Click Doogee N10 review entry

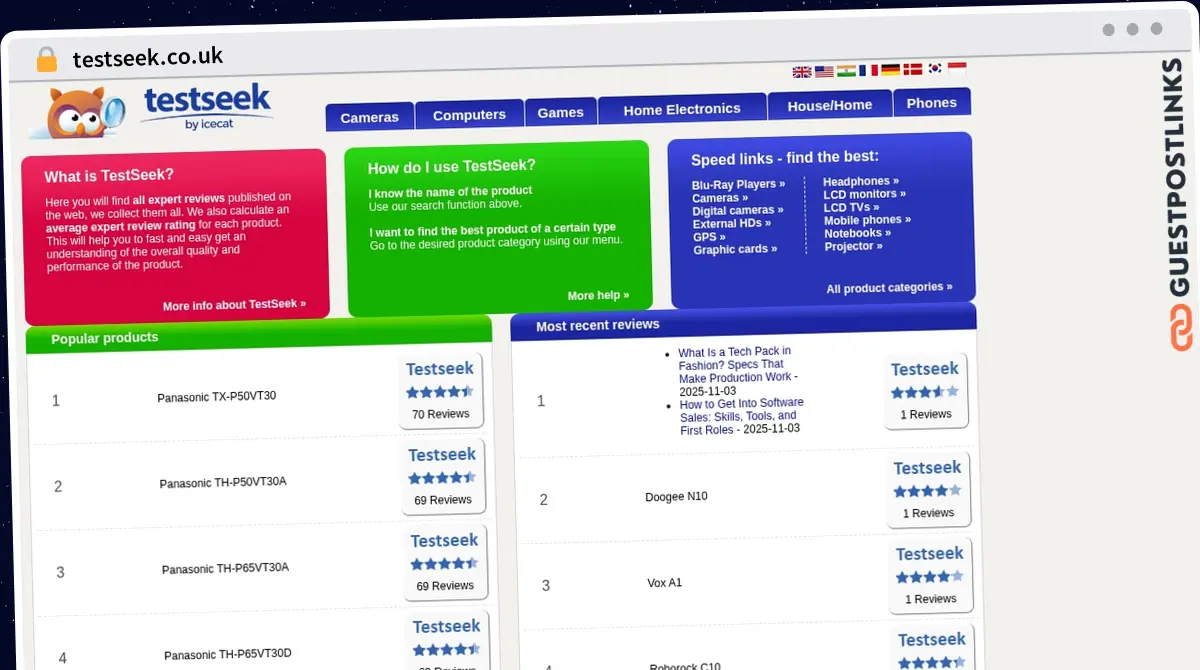676,496
